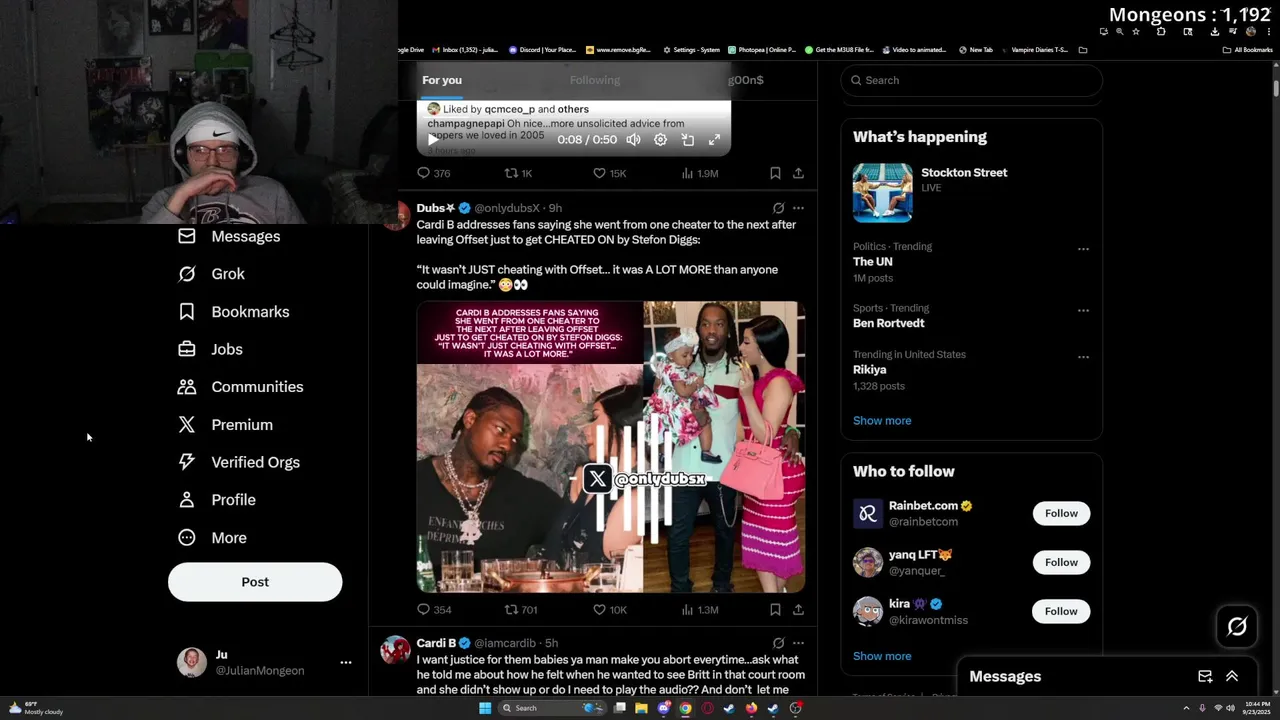
Task: Share the Dubs post
Action: [x=798, y=609]
